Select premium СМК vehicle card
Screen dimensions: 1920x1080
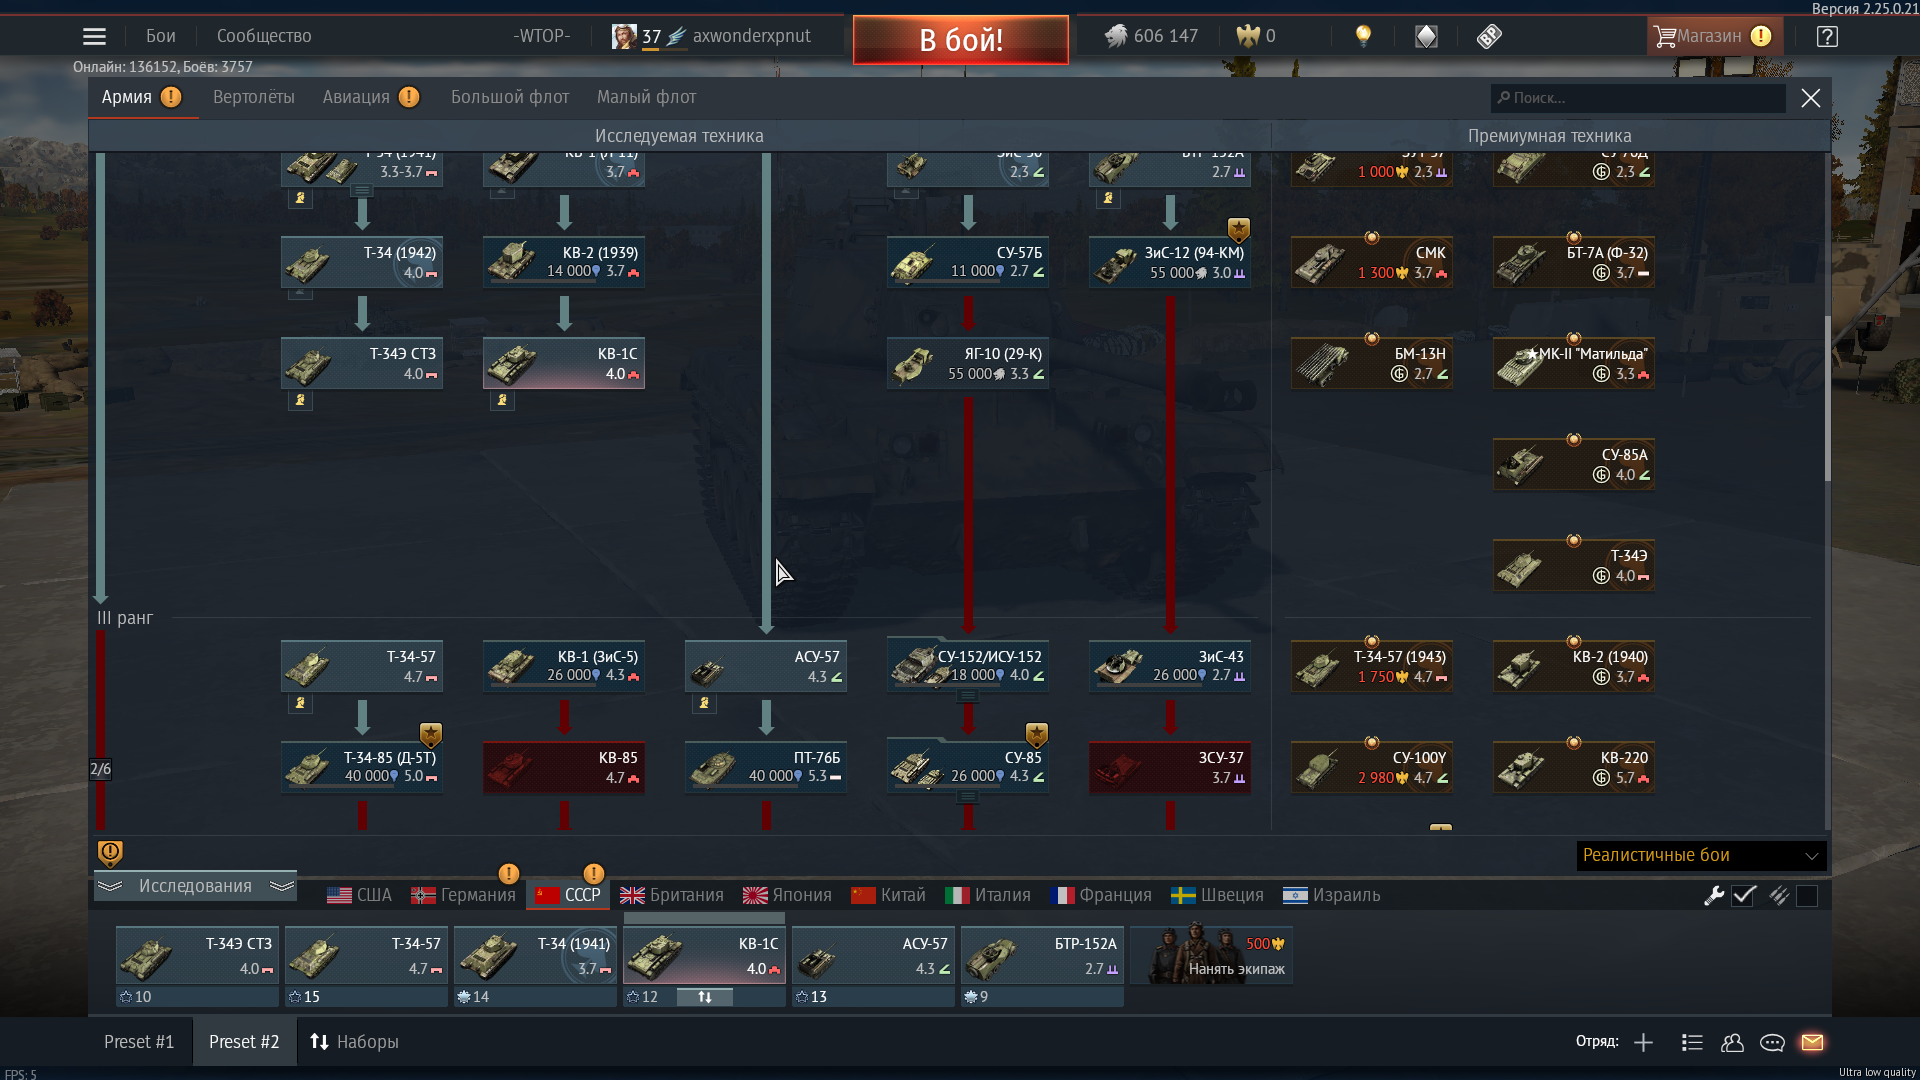coord(1372,262)
